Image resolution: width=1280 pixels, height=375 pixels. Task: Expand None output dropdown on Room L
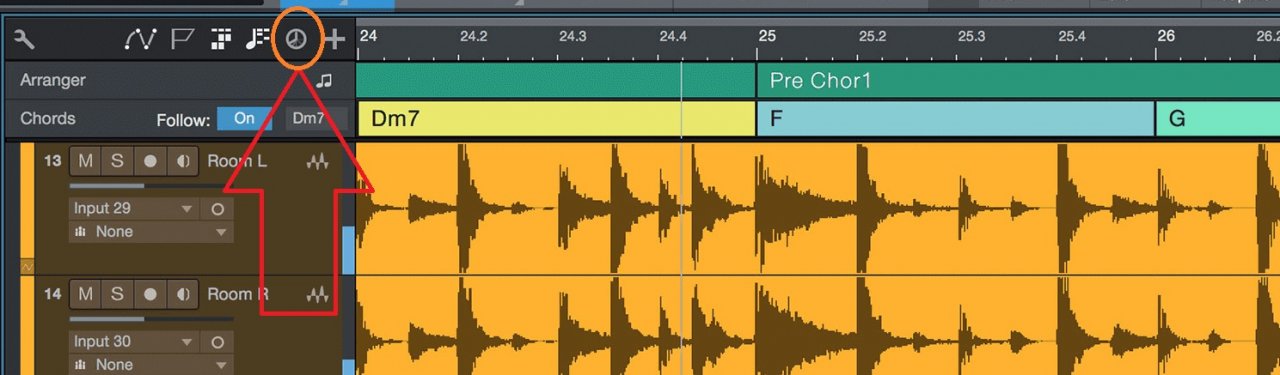[x=151, y=232]
